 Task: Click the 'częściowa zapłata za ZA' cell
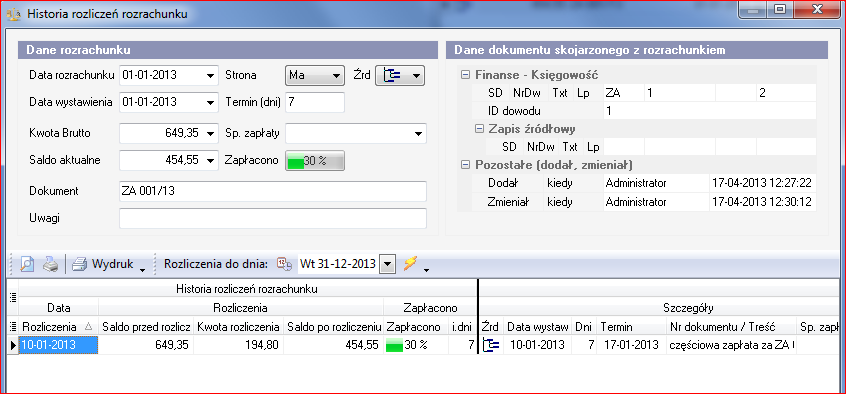(x=731, y=345)
